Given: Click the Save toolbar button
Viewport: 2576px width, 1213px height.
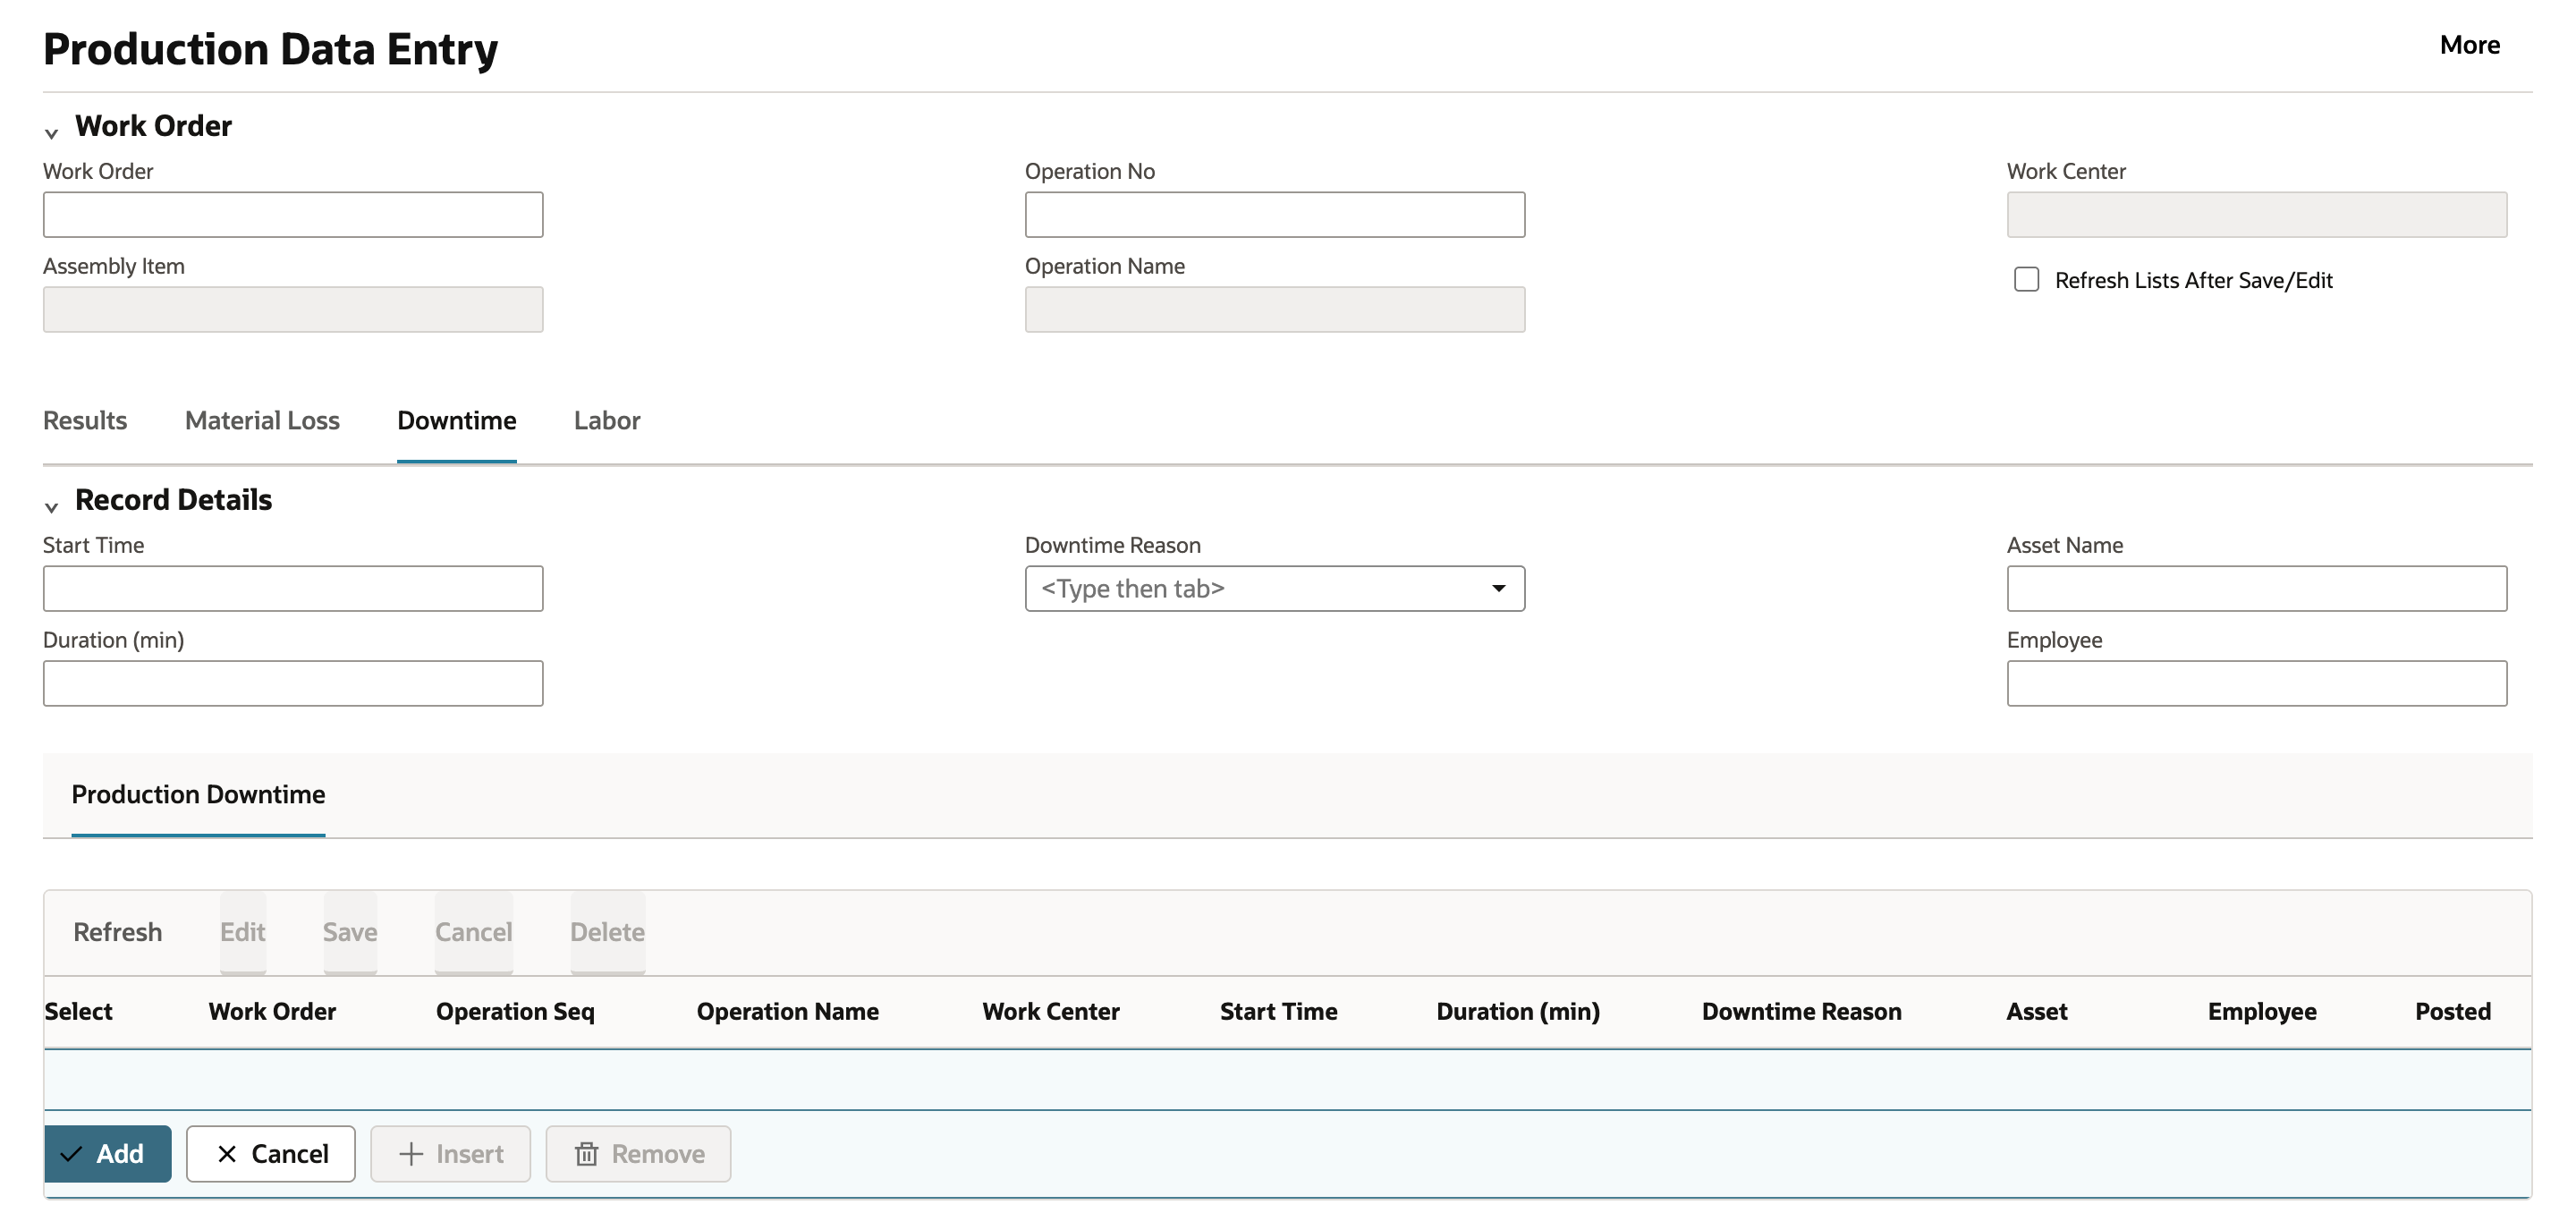Looking at the screenshot, I should pos(350,932).
